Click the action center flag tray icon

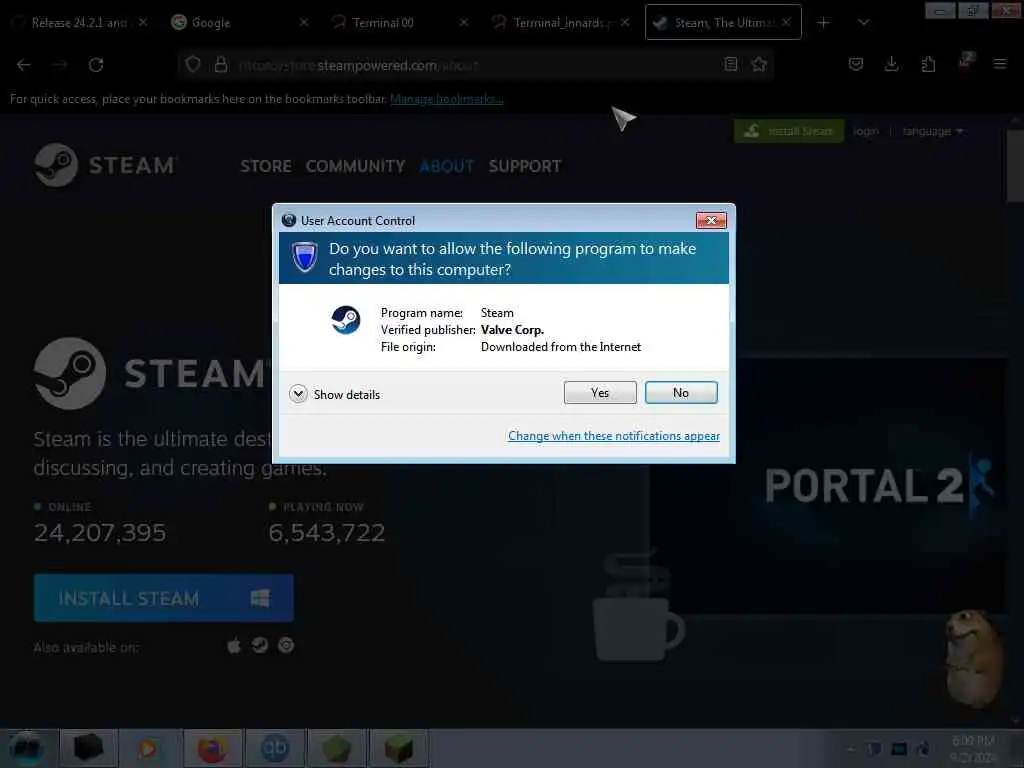point(874,748)
